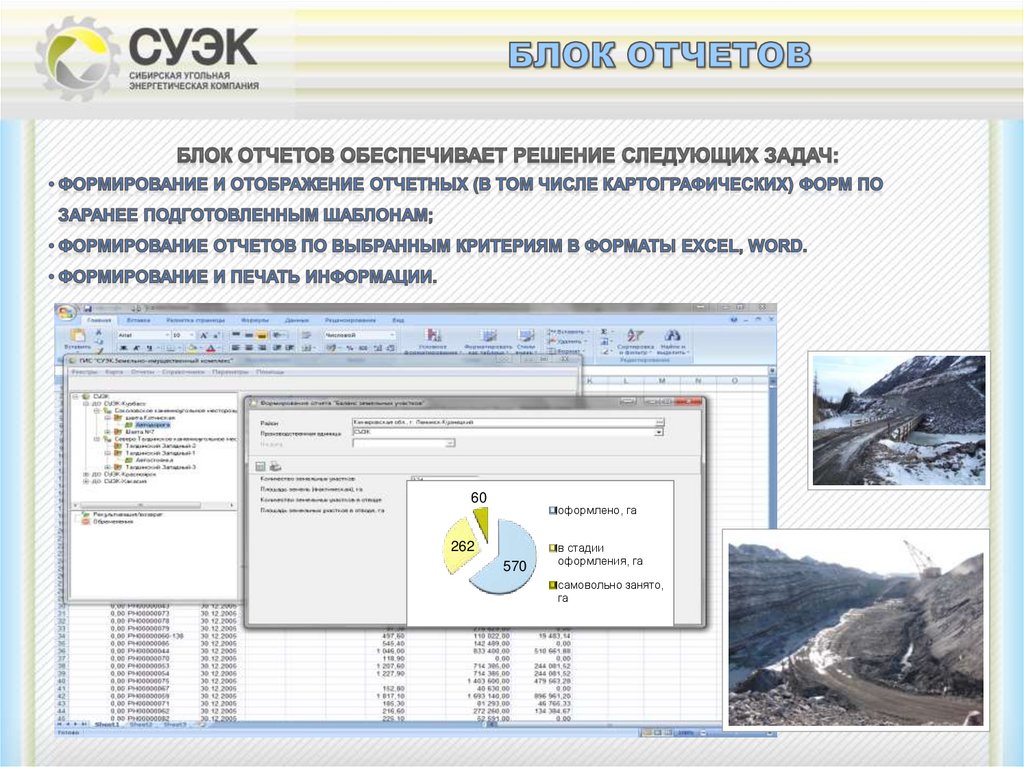
Task: Click the Find and Select binoculars icon
Action: point(672,336)
